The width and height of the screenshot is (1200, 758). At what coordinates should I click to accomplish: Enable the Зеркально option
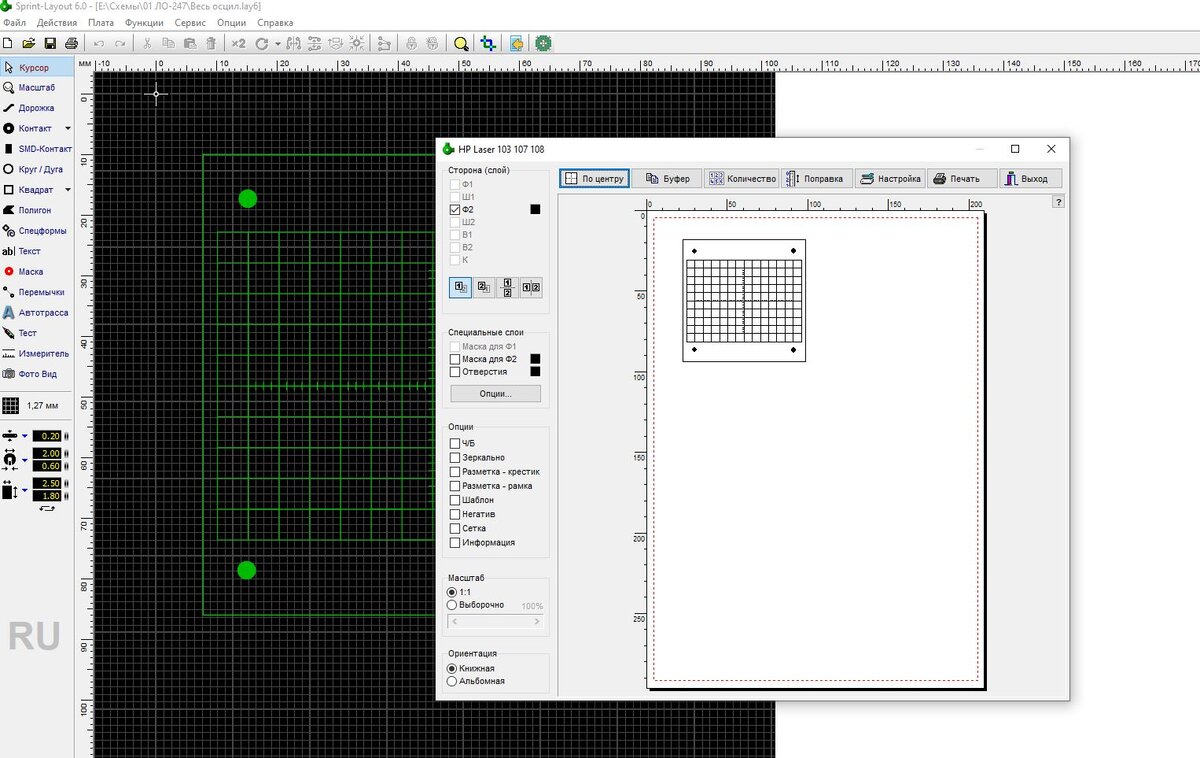coord(456,457)
